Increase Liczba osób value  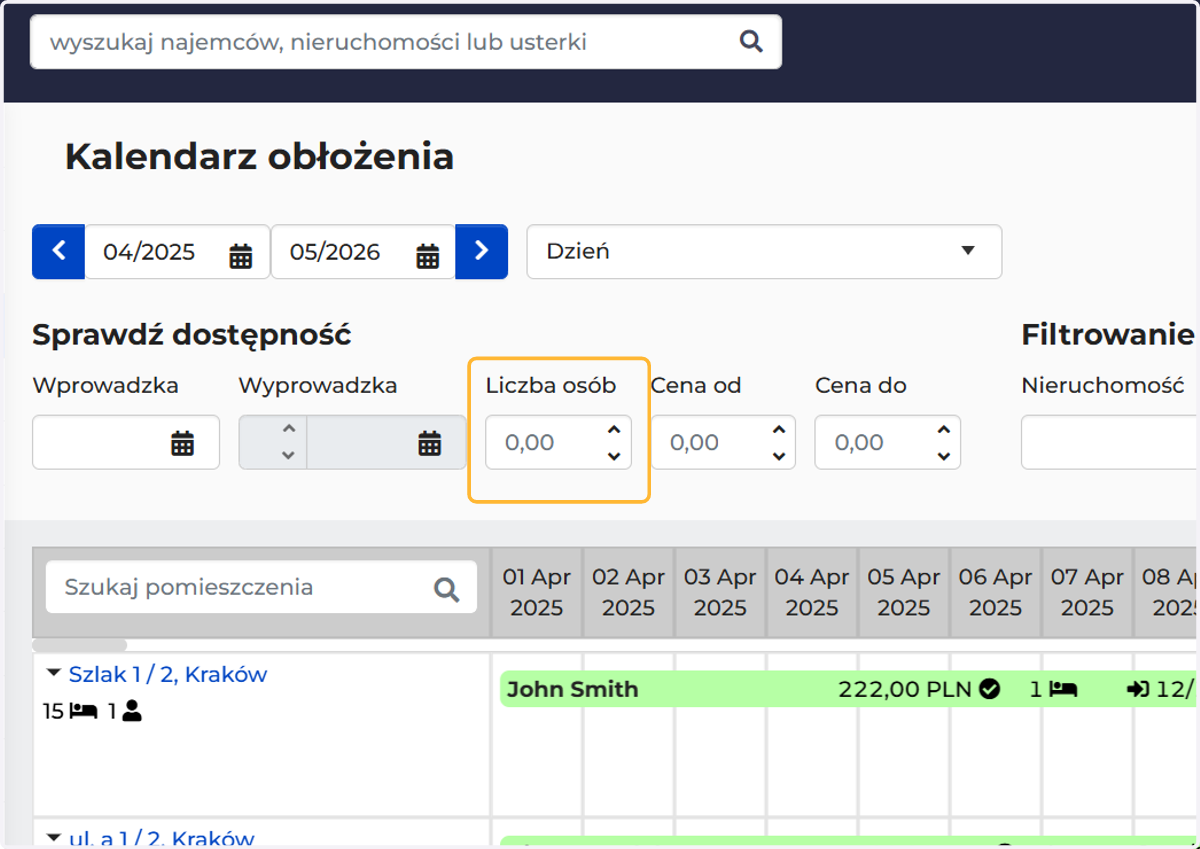[614, 430]
